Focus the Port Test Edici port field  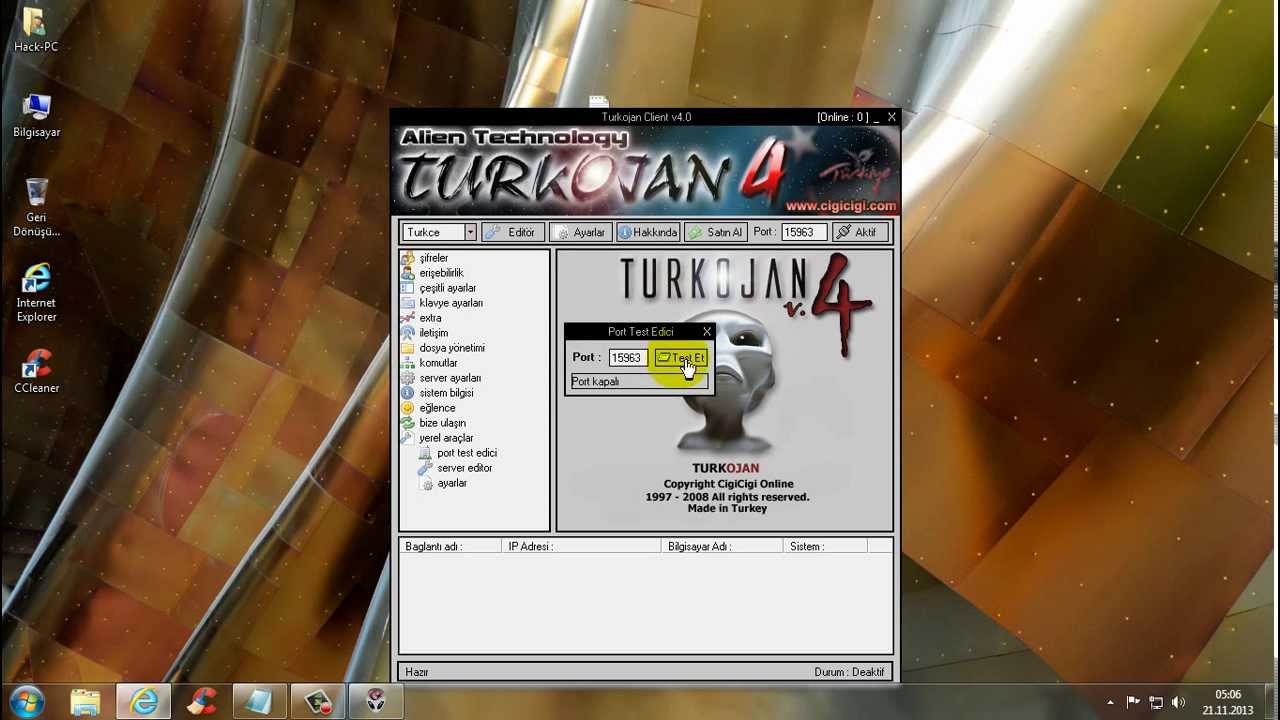pyautogui.click(x=628, y=358)
